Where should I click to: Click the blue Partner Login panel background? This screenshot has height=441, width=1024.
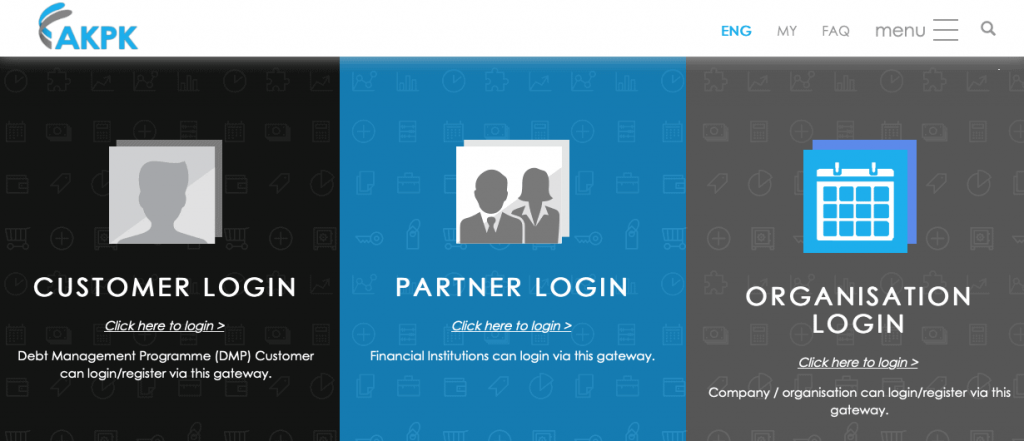tap(513, 405)
